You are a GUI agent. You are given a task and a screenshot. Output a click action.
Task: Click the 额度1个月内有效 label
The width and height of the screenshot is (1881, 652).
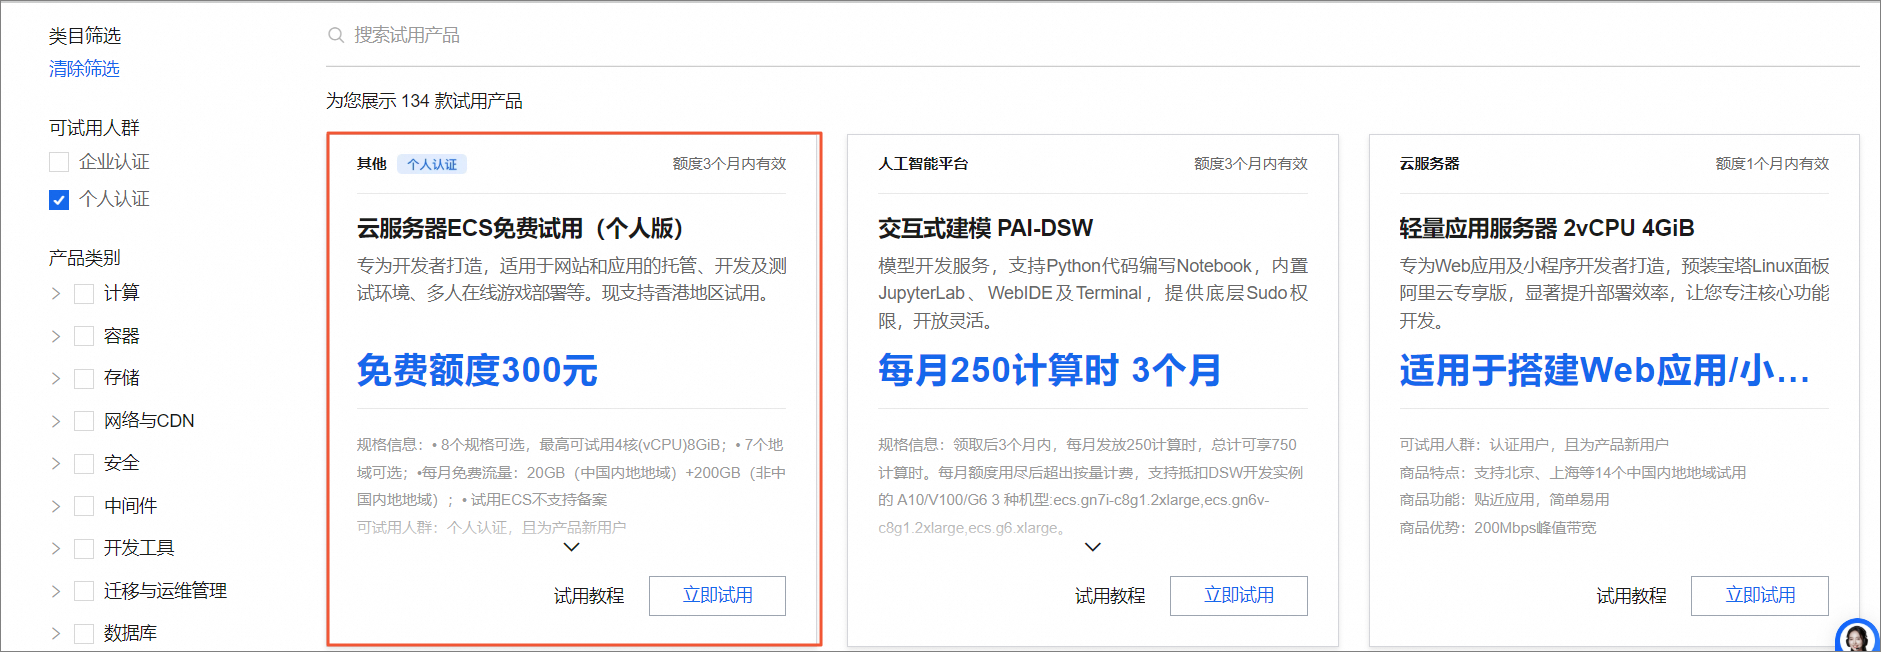1772,164
